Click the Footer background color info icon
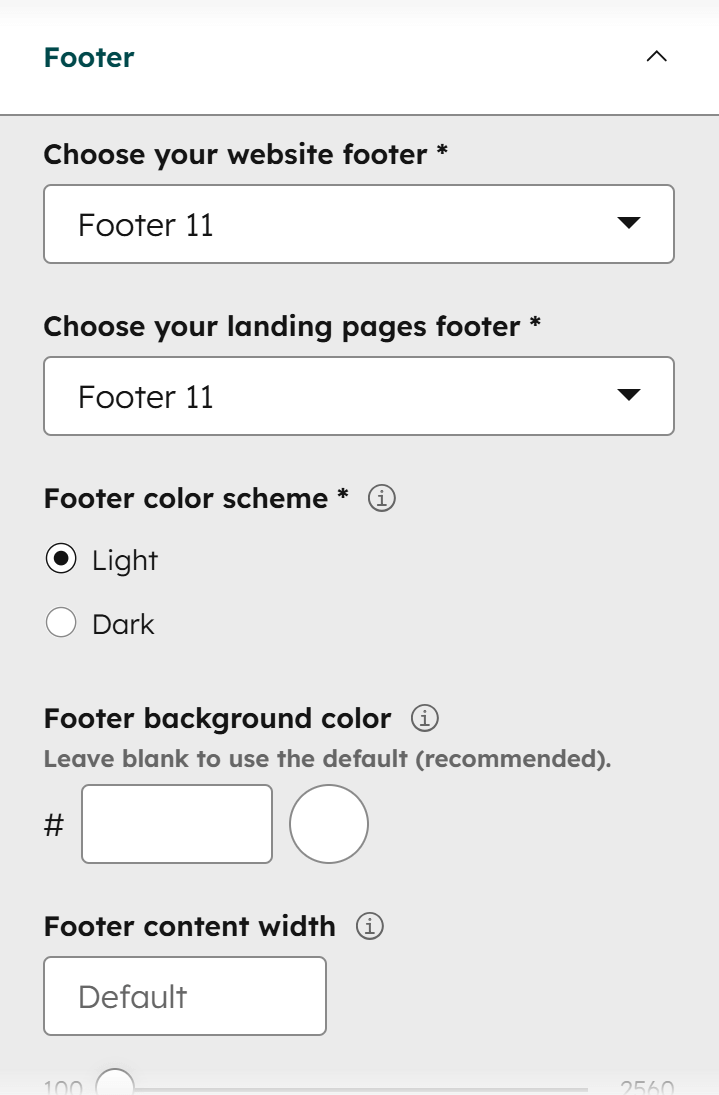This screenshot has height=1095, width=719. point(423,717)
